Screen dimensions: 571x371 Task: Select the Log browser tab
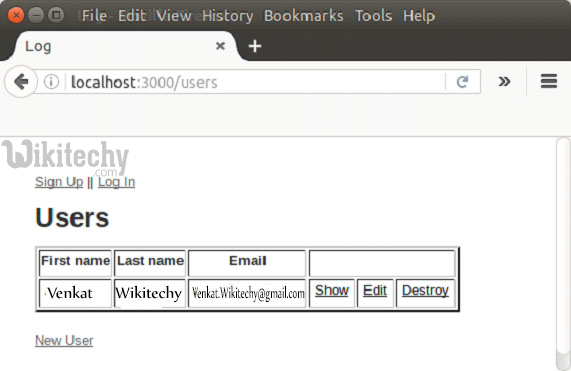[x=126, y=46]
